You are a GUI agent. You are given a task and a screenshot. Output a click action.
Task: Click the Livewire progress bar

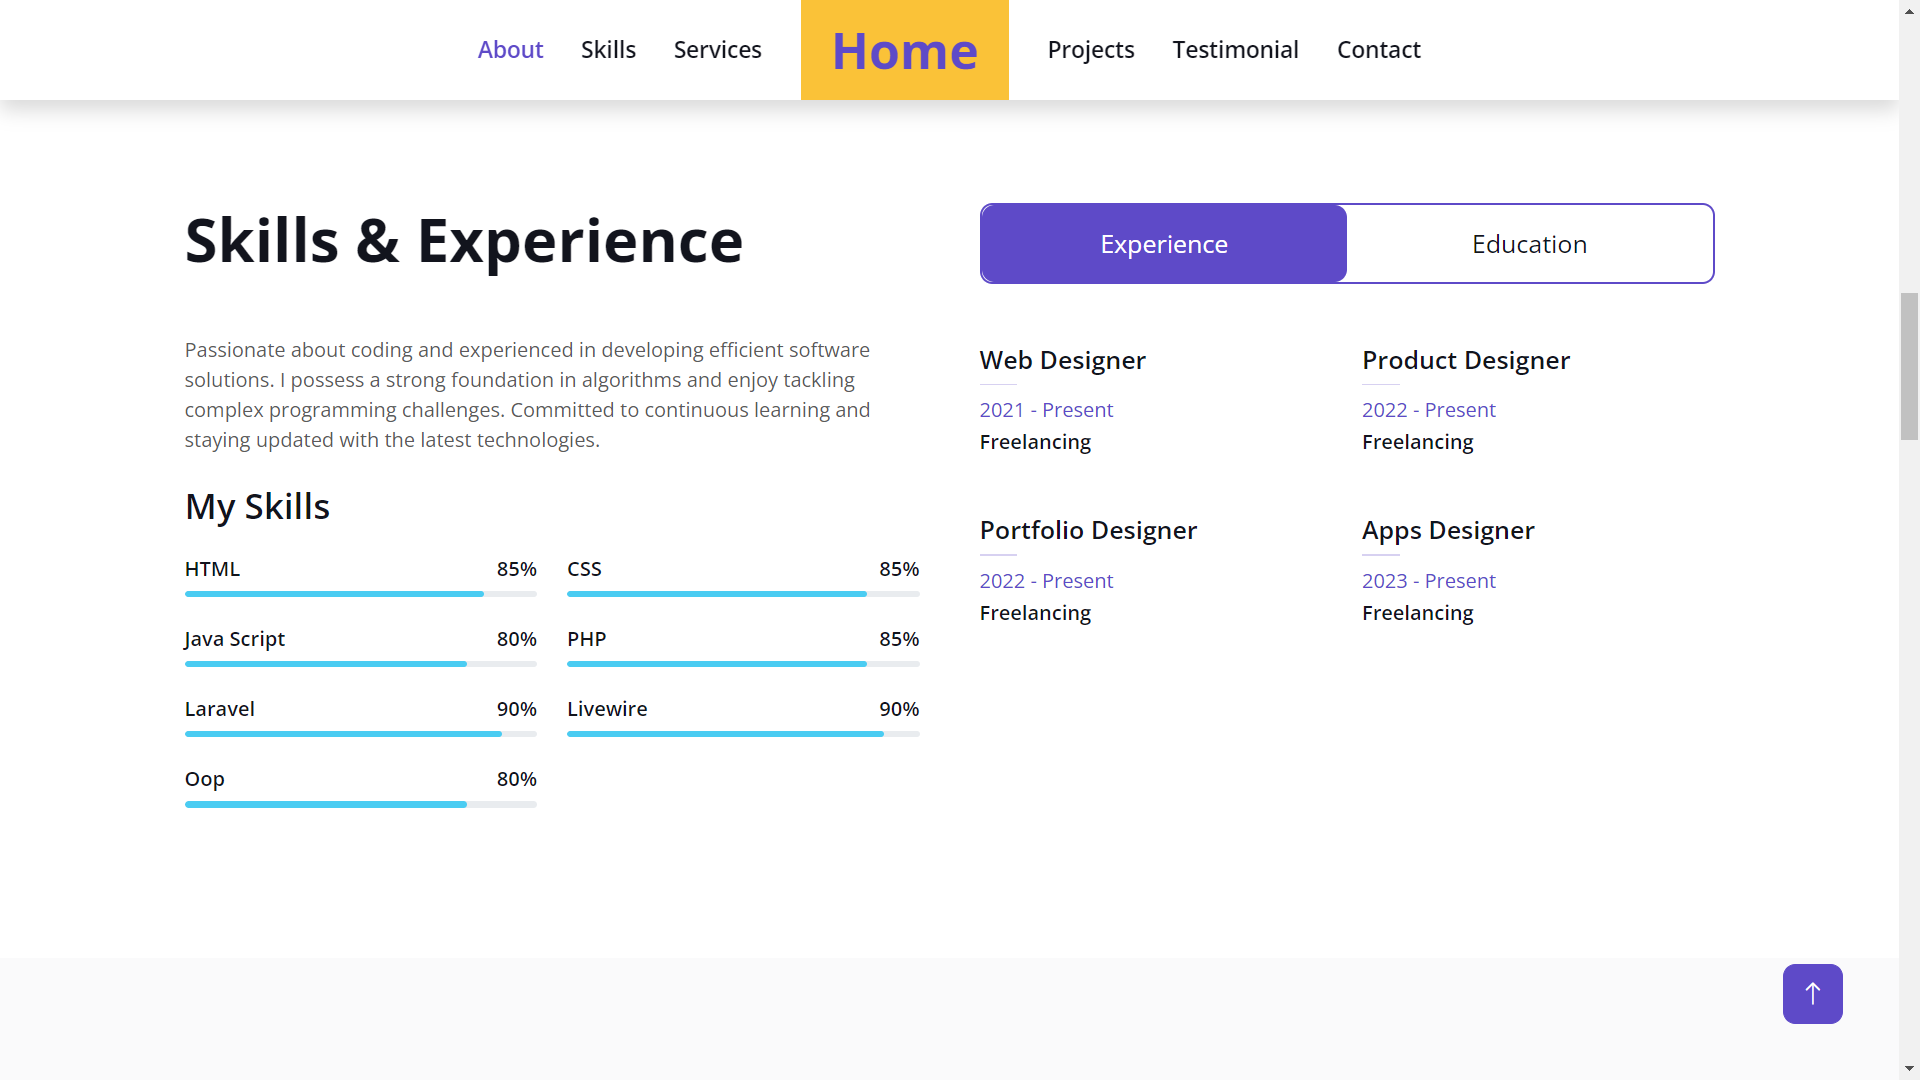tap(742, 734)
